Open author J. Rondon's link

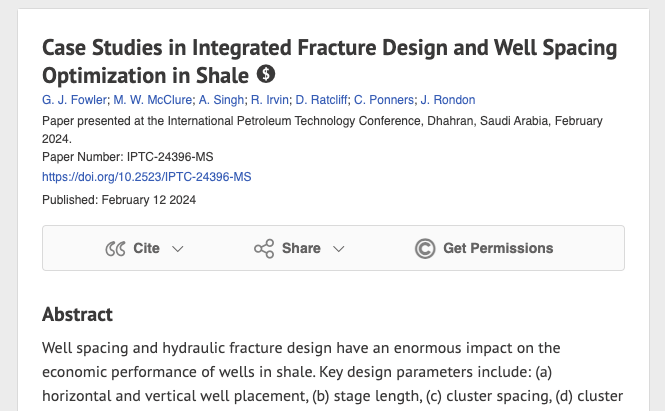pyautogui.click(x=448, y=99)
